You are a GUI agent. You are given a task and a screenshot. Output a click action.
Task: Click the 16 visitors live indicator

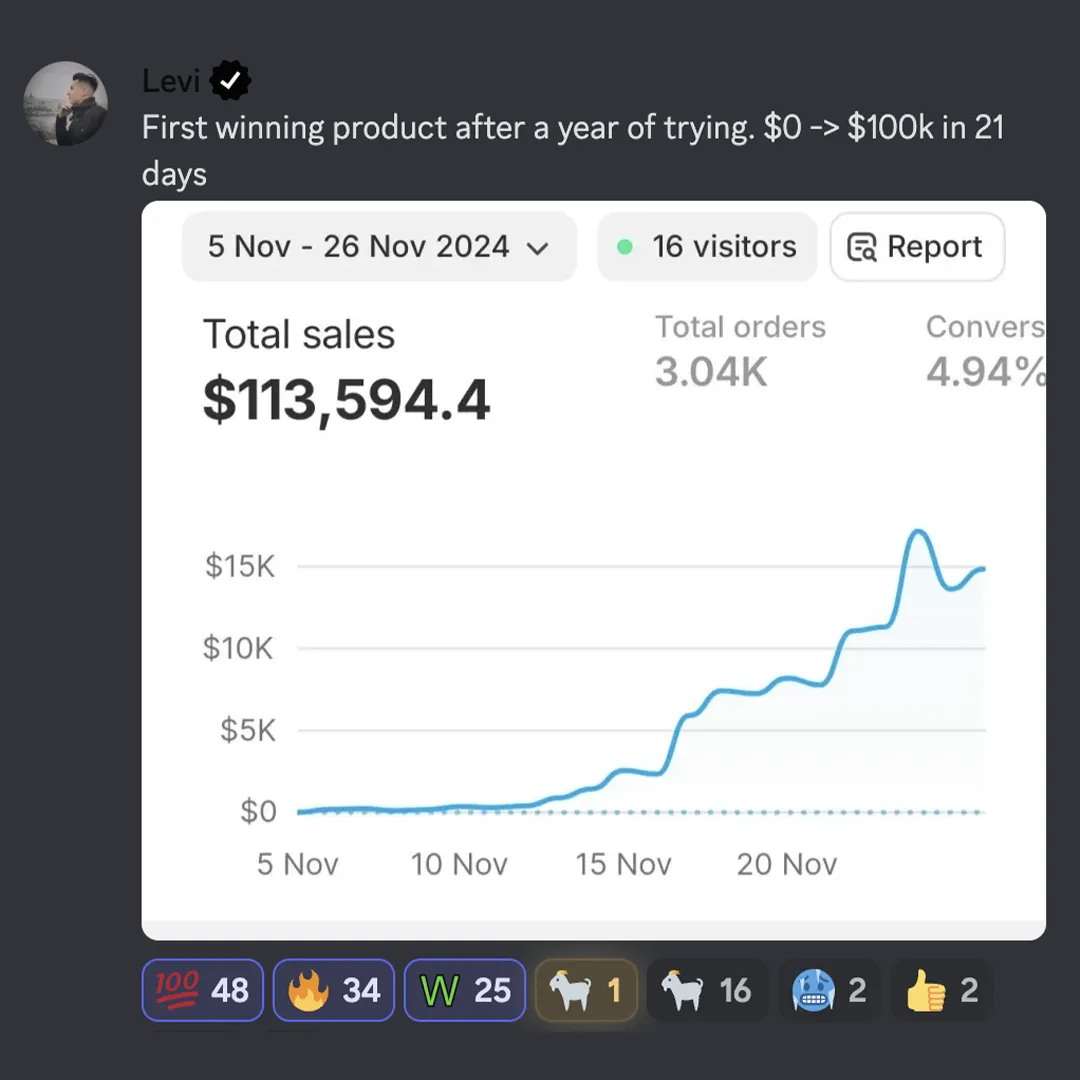(707, 247)
